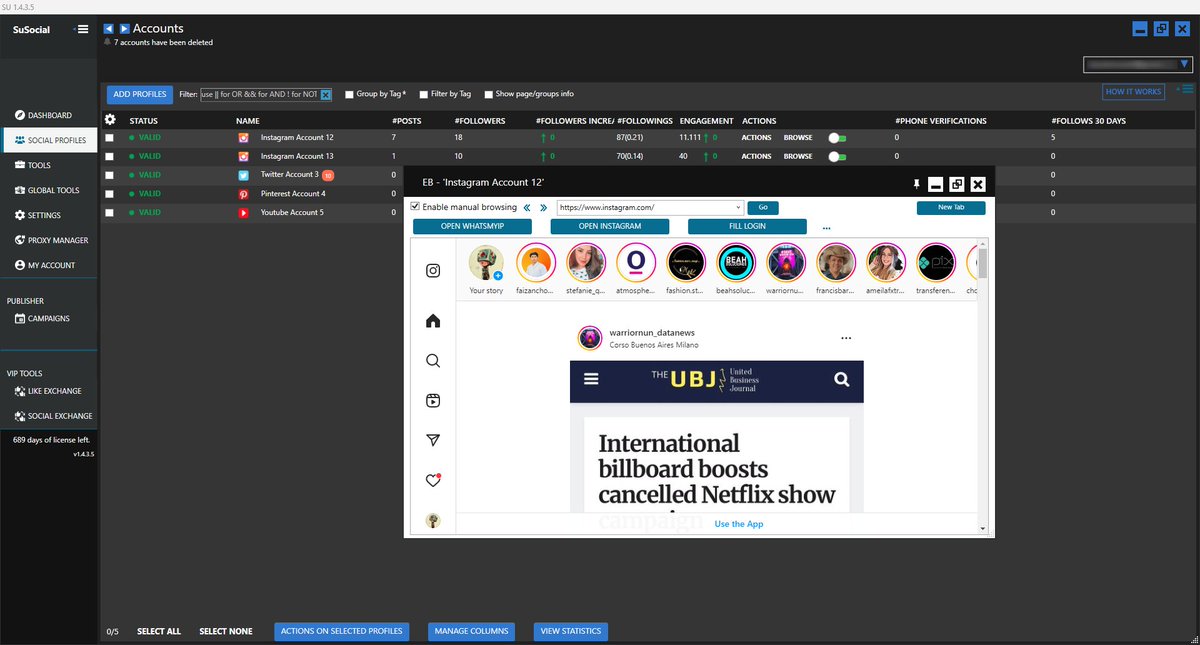Image resolution: width=1200 pixels, height=645 pixels.
Task: Disable Enable manual browsing checkbox
Action: [x=413, y=207]
